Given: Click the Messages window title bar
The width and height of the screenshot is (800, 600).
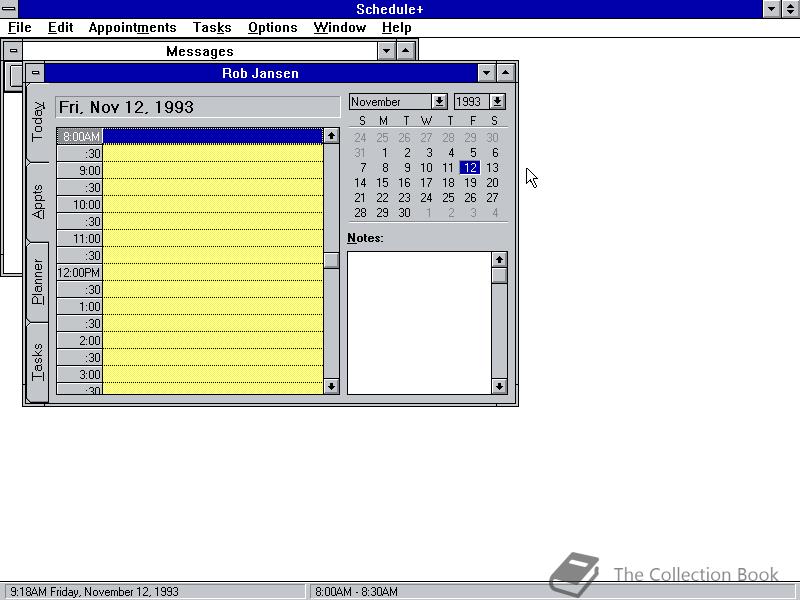Looking at the screenshot, I should tap(199, 51).
